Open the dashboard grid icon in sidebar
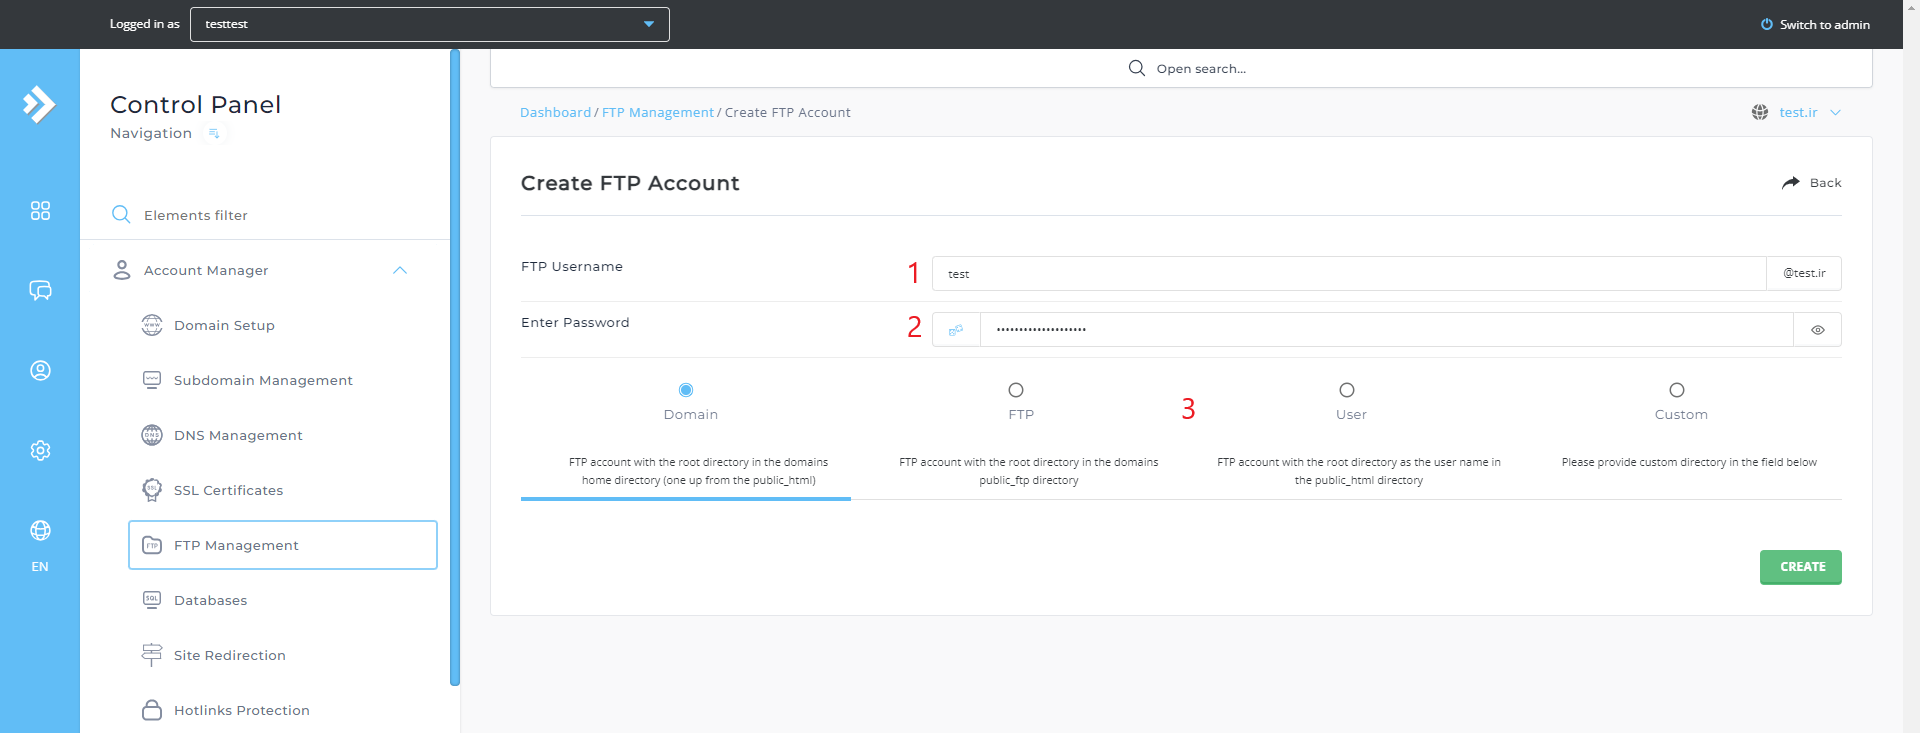Viewport: 1920px width, 733px height. pyautogui.click(x=40, y=211)
